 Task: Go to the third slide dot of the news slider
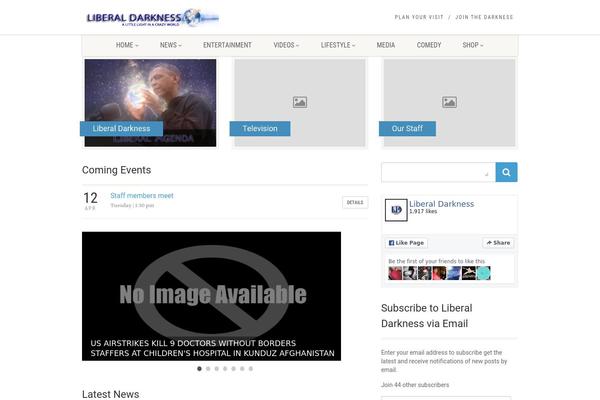tap(217, 369)
